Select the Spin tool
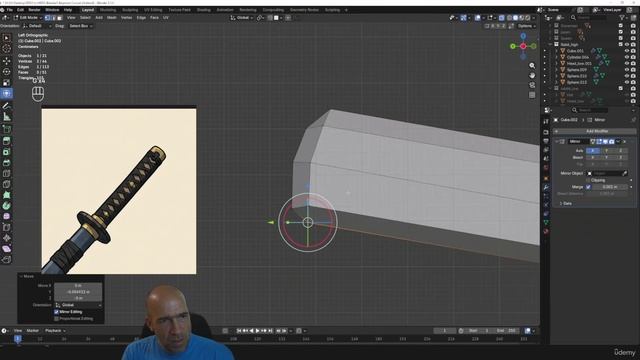640x360 pixels. (7, 206)
